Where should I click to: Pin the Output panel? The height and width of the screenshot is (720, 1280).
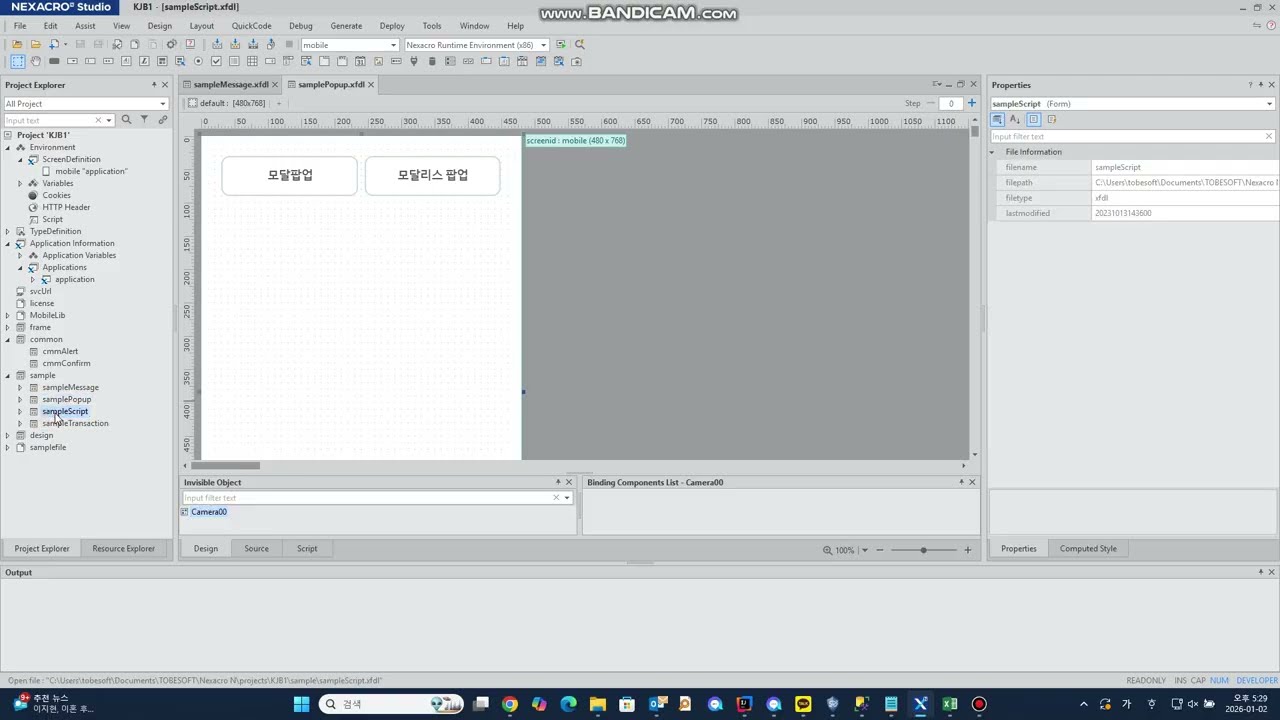point(1260,572)
